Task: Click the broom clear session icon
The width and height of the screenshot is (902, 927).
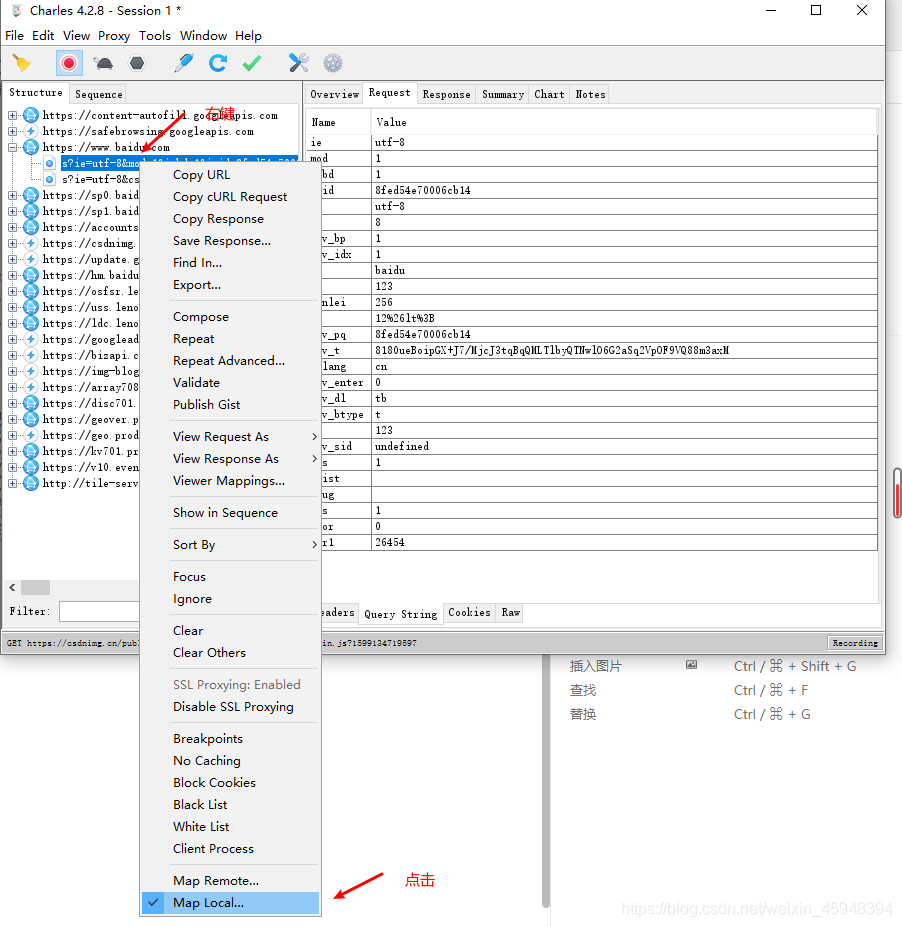Action: 22,63
